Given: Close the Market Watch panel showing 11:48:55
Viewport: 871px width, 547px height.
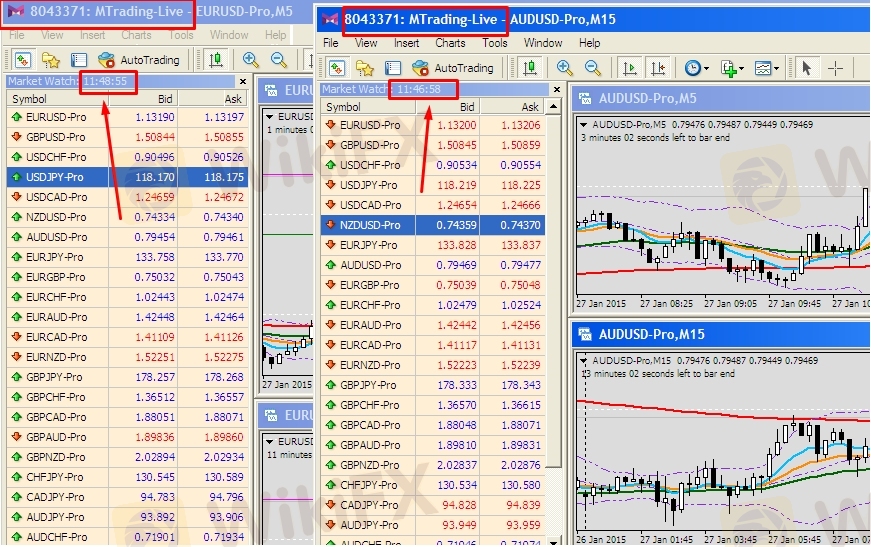Looking at the screenshot, I should coord(243,82).
